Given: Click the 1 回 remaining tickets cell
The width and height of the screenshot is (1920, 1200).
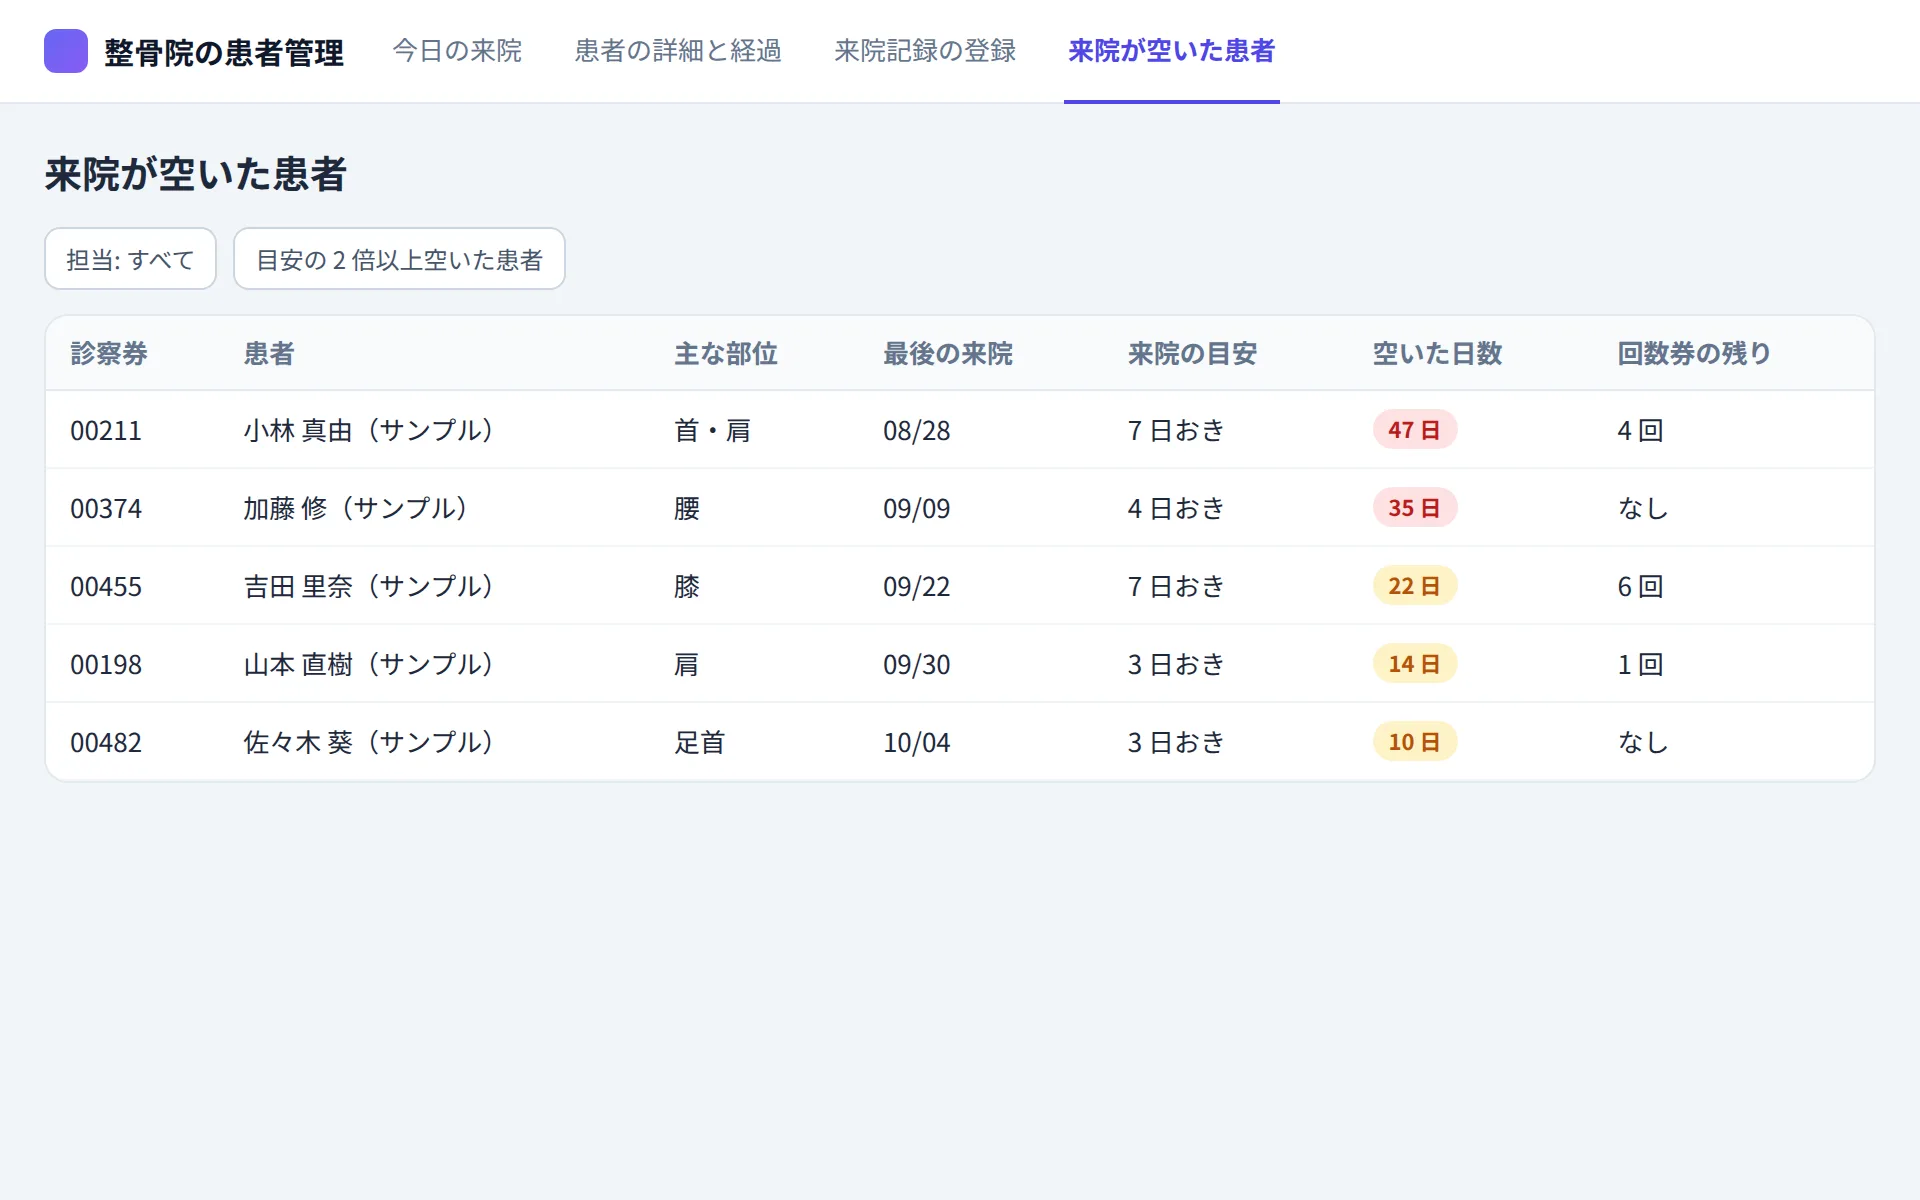Looking at the screenshot, I should (1640, 665).
